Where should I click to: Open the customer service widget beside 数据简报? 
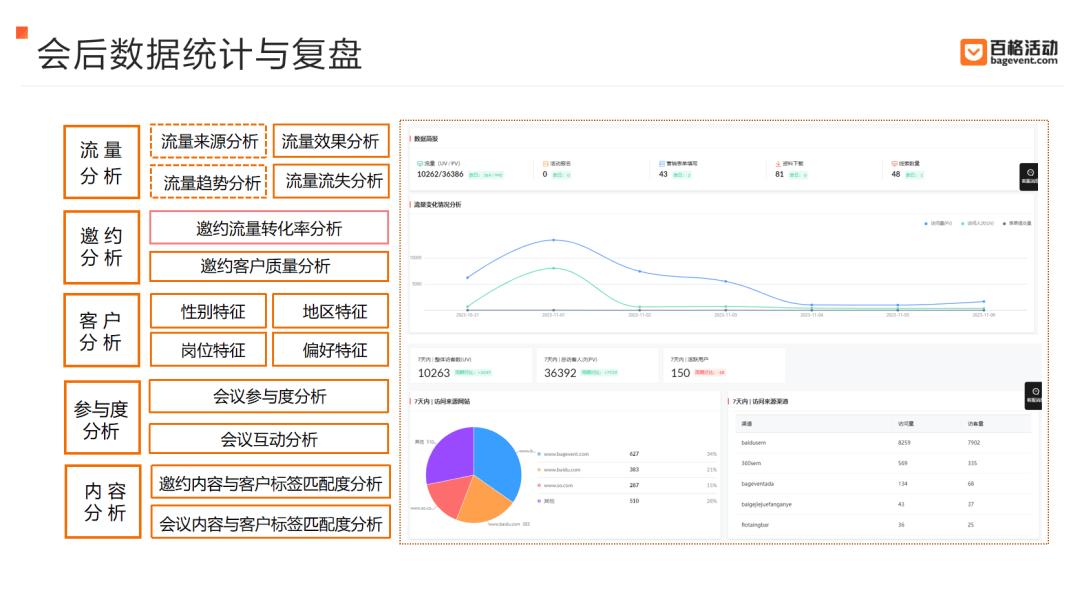tap(1029, 177)
